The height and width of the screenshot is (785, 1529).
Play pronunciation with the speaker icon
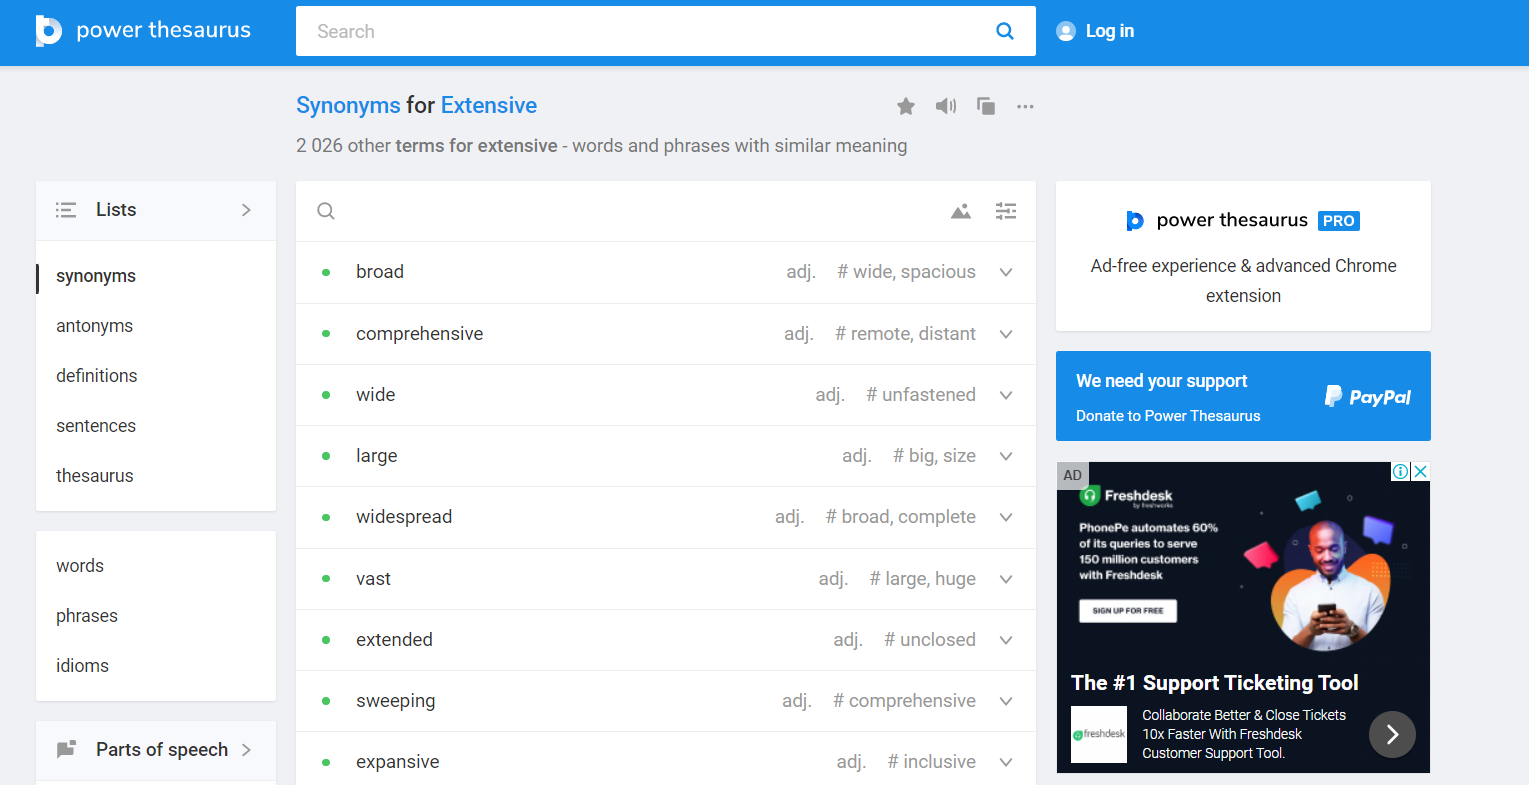[945, 106]
